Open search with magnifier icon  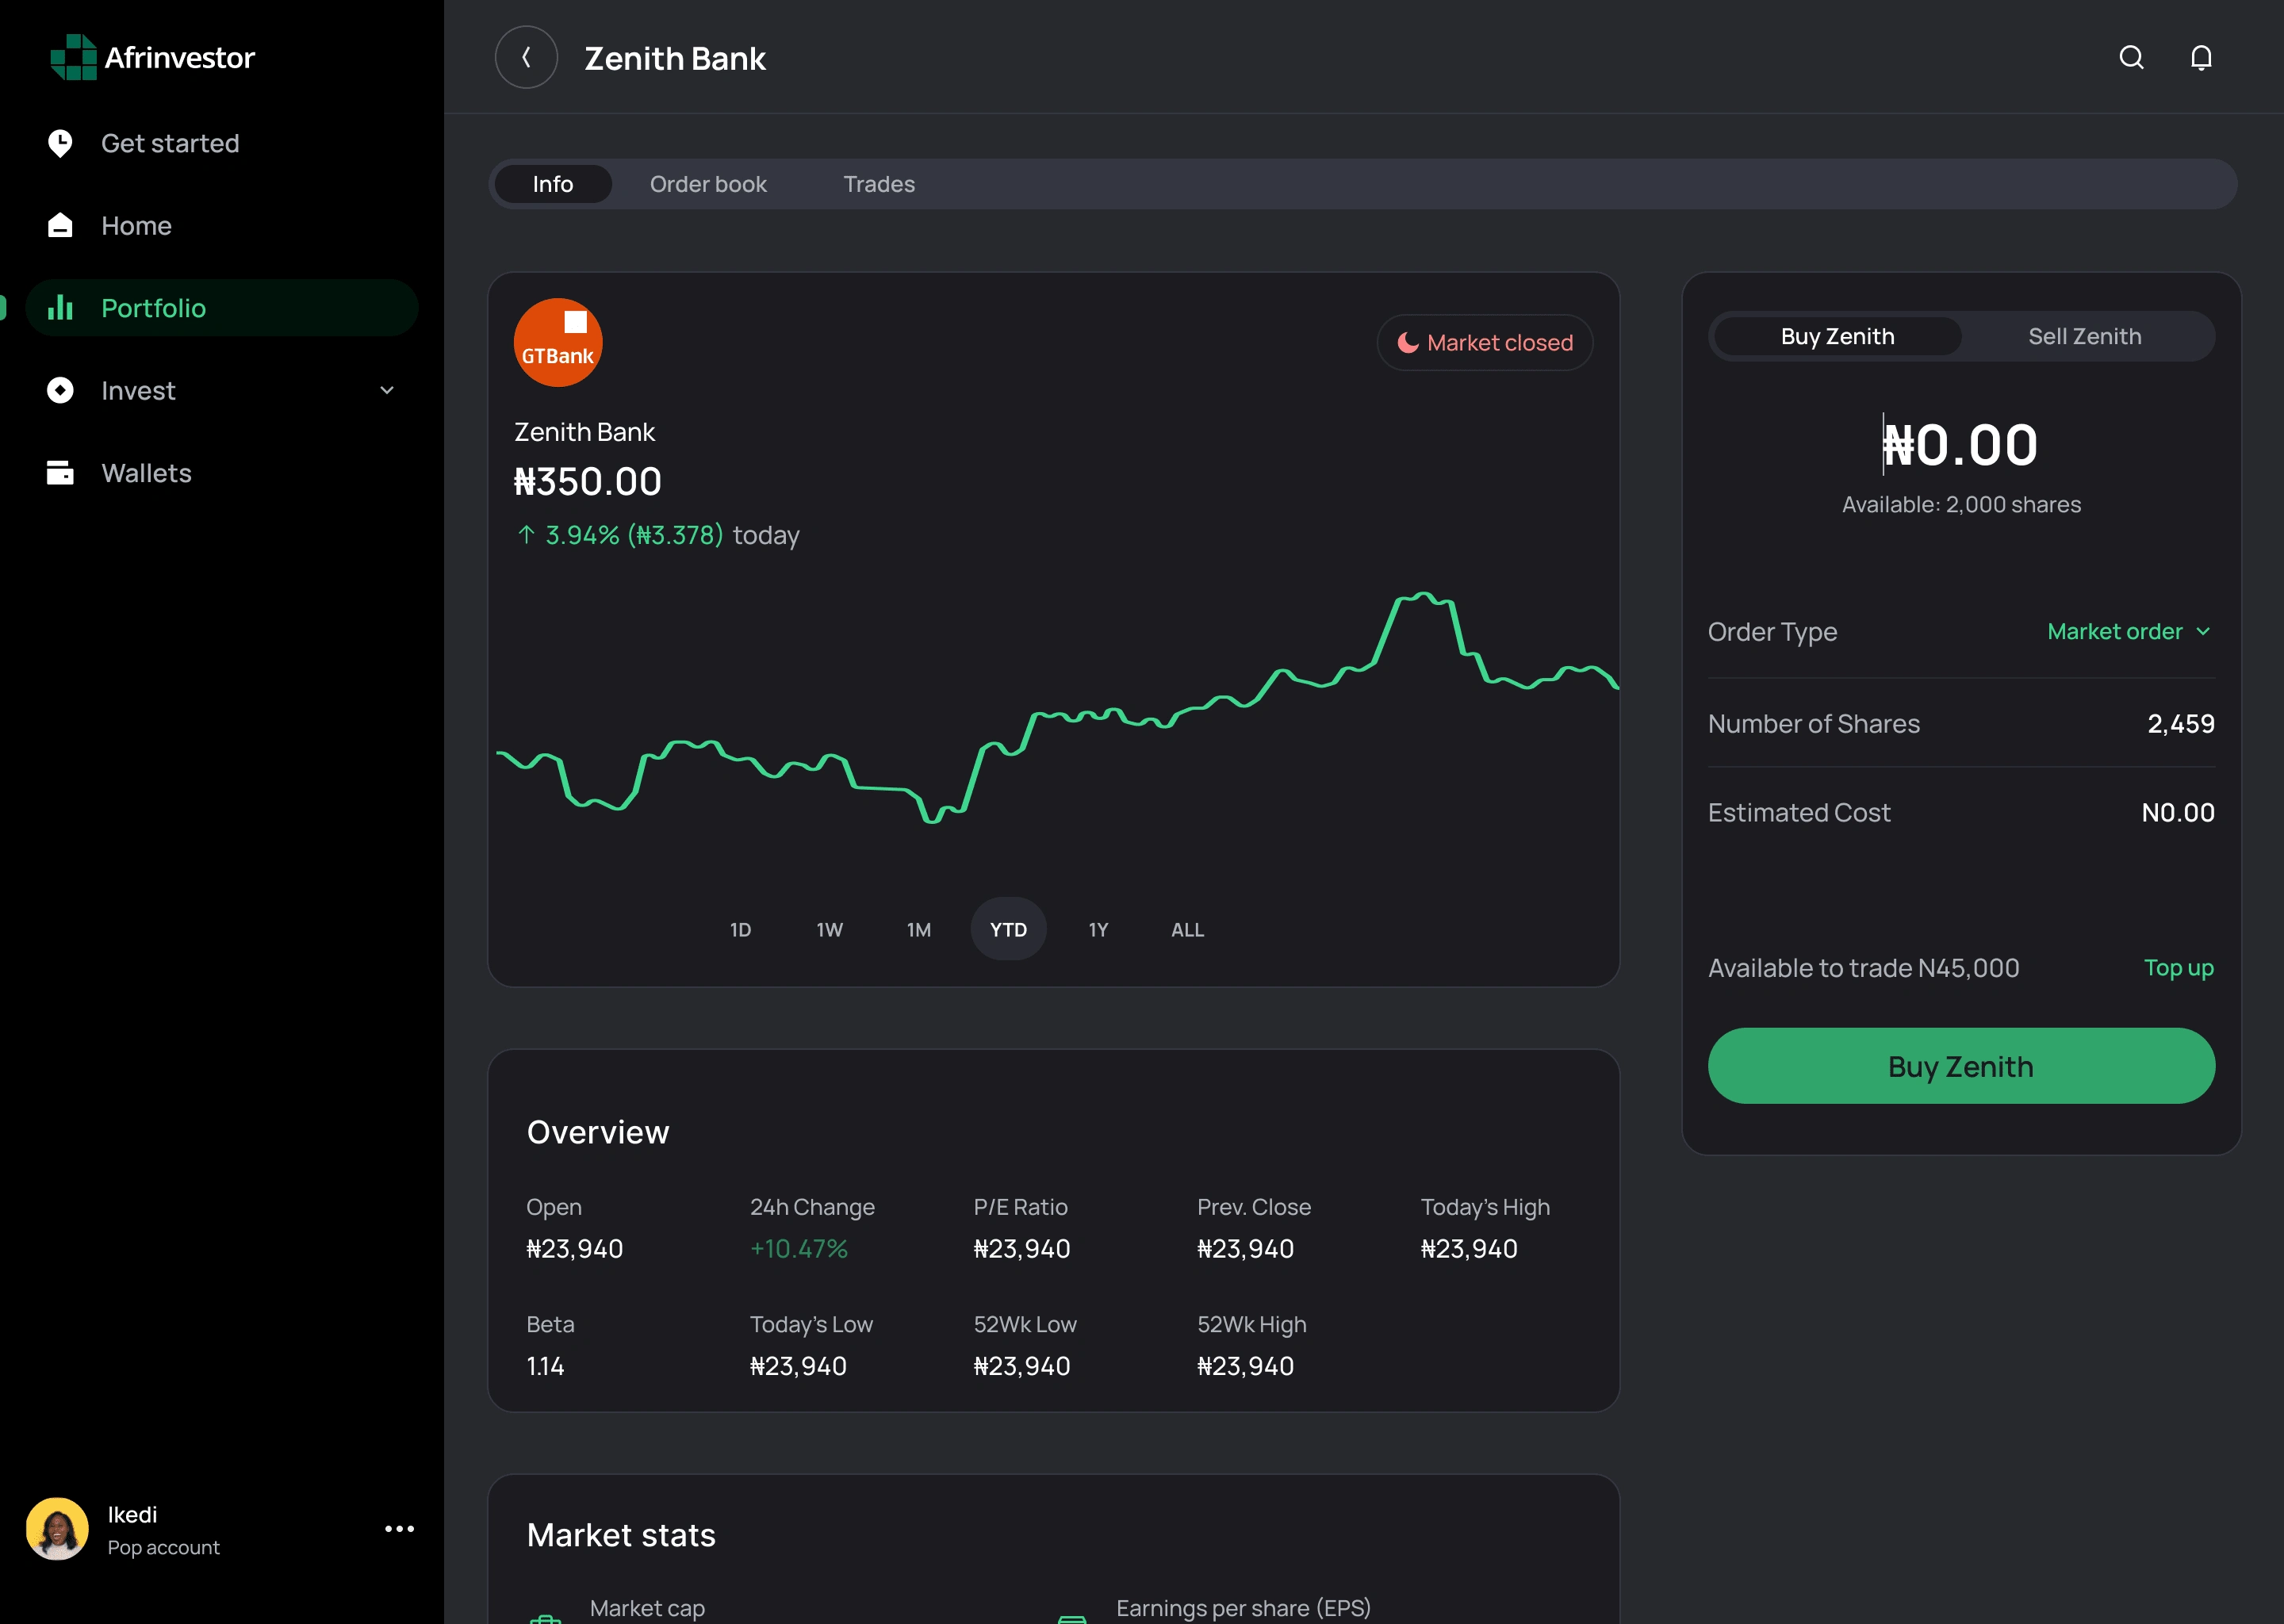[x=2131, y=58]
